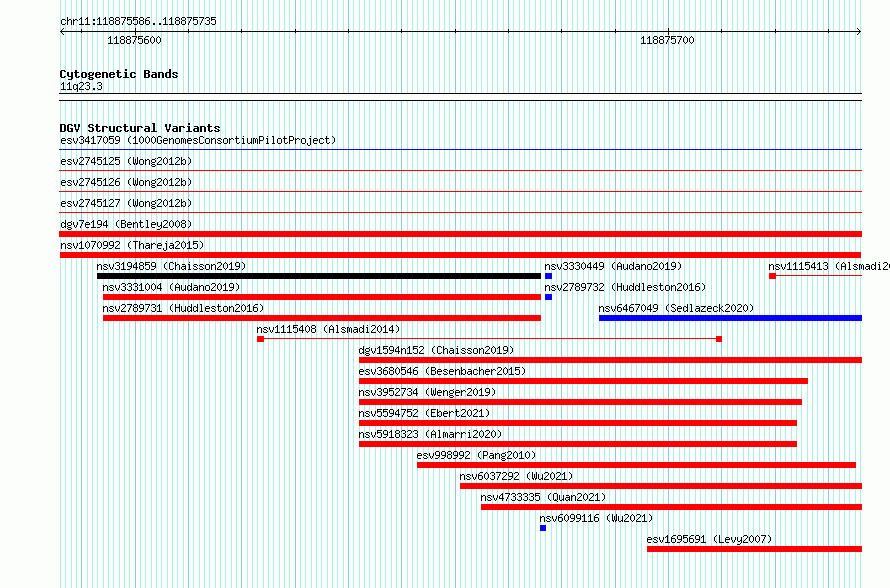This screenshot has width=890, height=588.
Task: Open the nsv3330449 (Audano2019) label
Action: 613,266
